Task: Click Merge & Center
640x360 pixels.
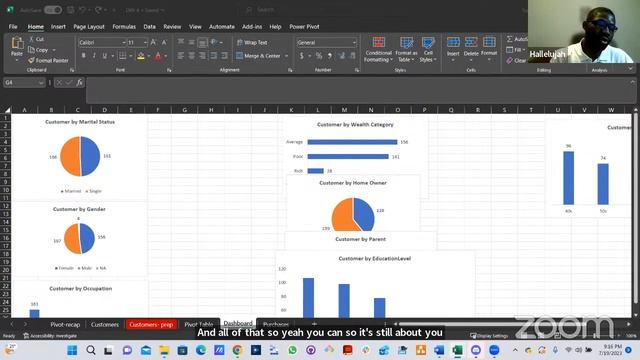Action: click(258, 56)
